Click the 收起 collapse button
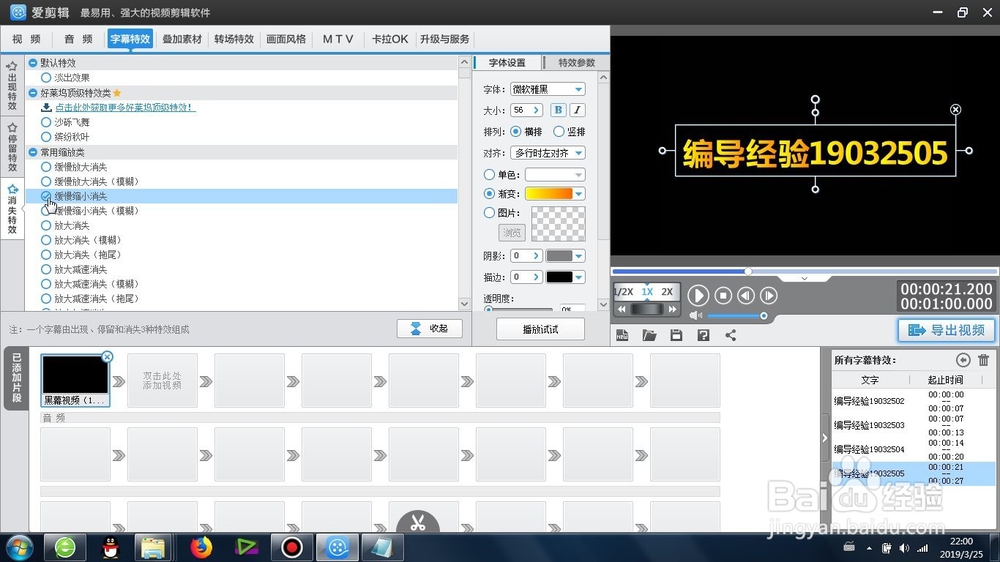Image resolution: width=1000 pixels, height=562 pixels. 430,329
